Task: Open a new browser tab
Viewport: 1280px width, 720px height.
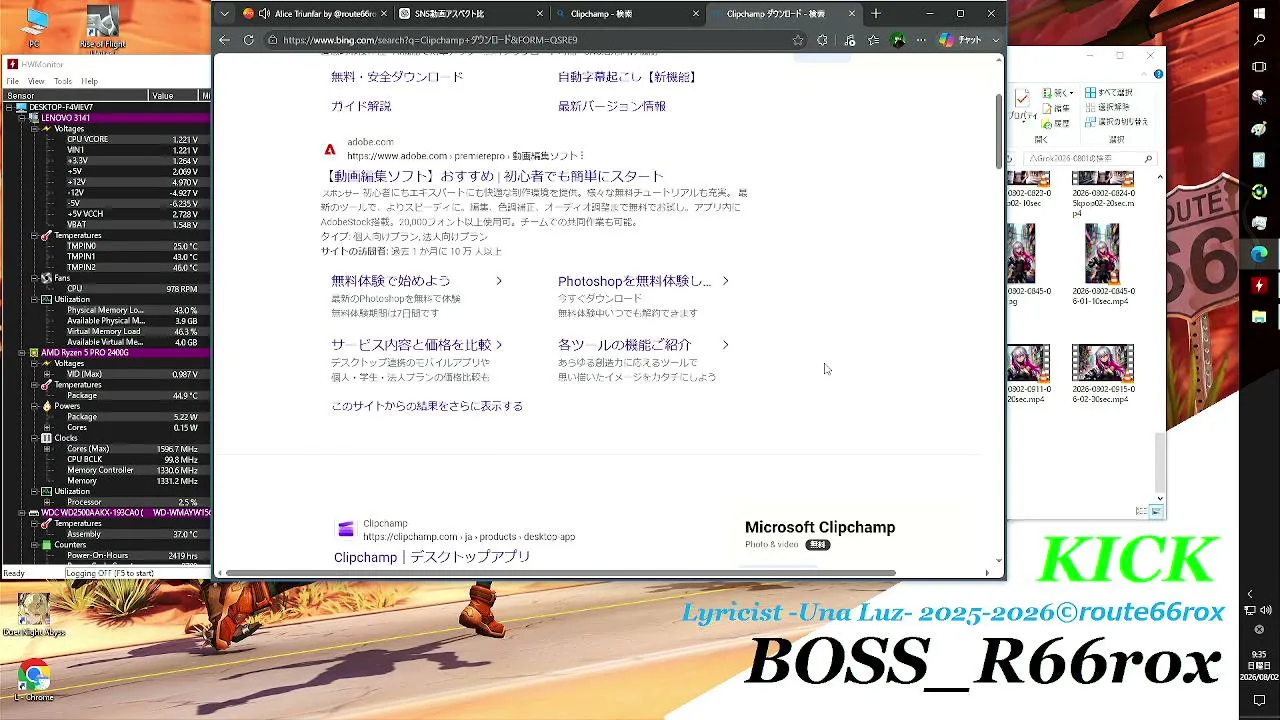Action: pyautogui.click(x=876, y=14)
